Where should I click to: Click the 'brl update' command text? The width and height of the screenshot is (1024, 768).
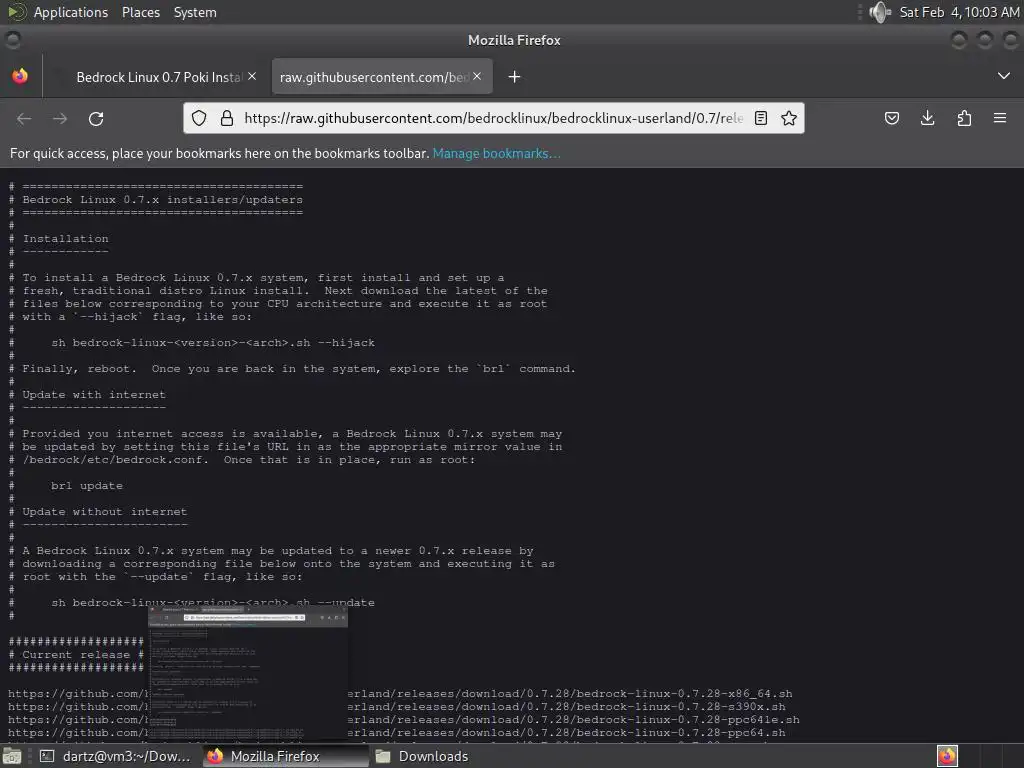(x=87, y=486)
